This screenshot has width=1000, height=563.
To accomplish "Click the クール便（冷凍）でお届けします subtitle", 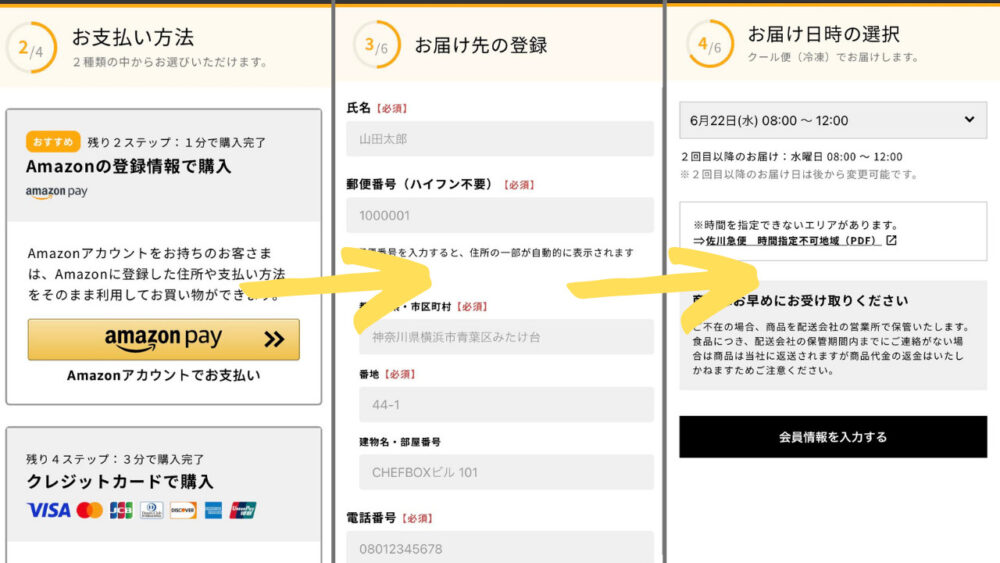I will pyautogui.click(x=834, y=57).
